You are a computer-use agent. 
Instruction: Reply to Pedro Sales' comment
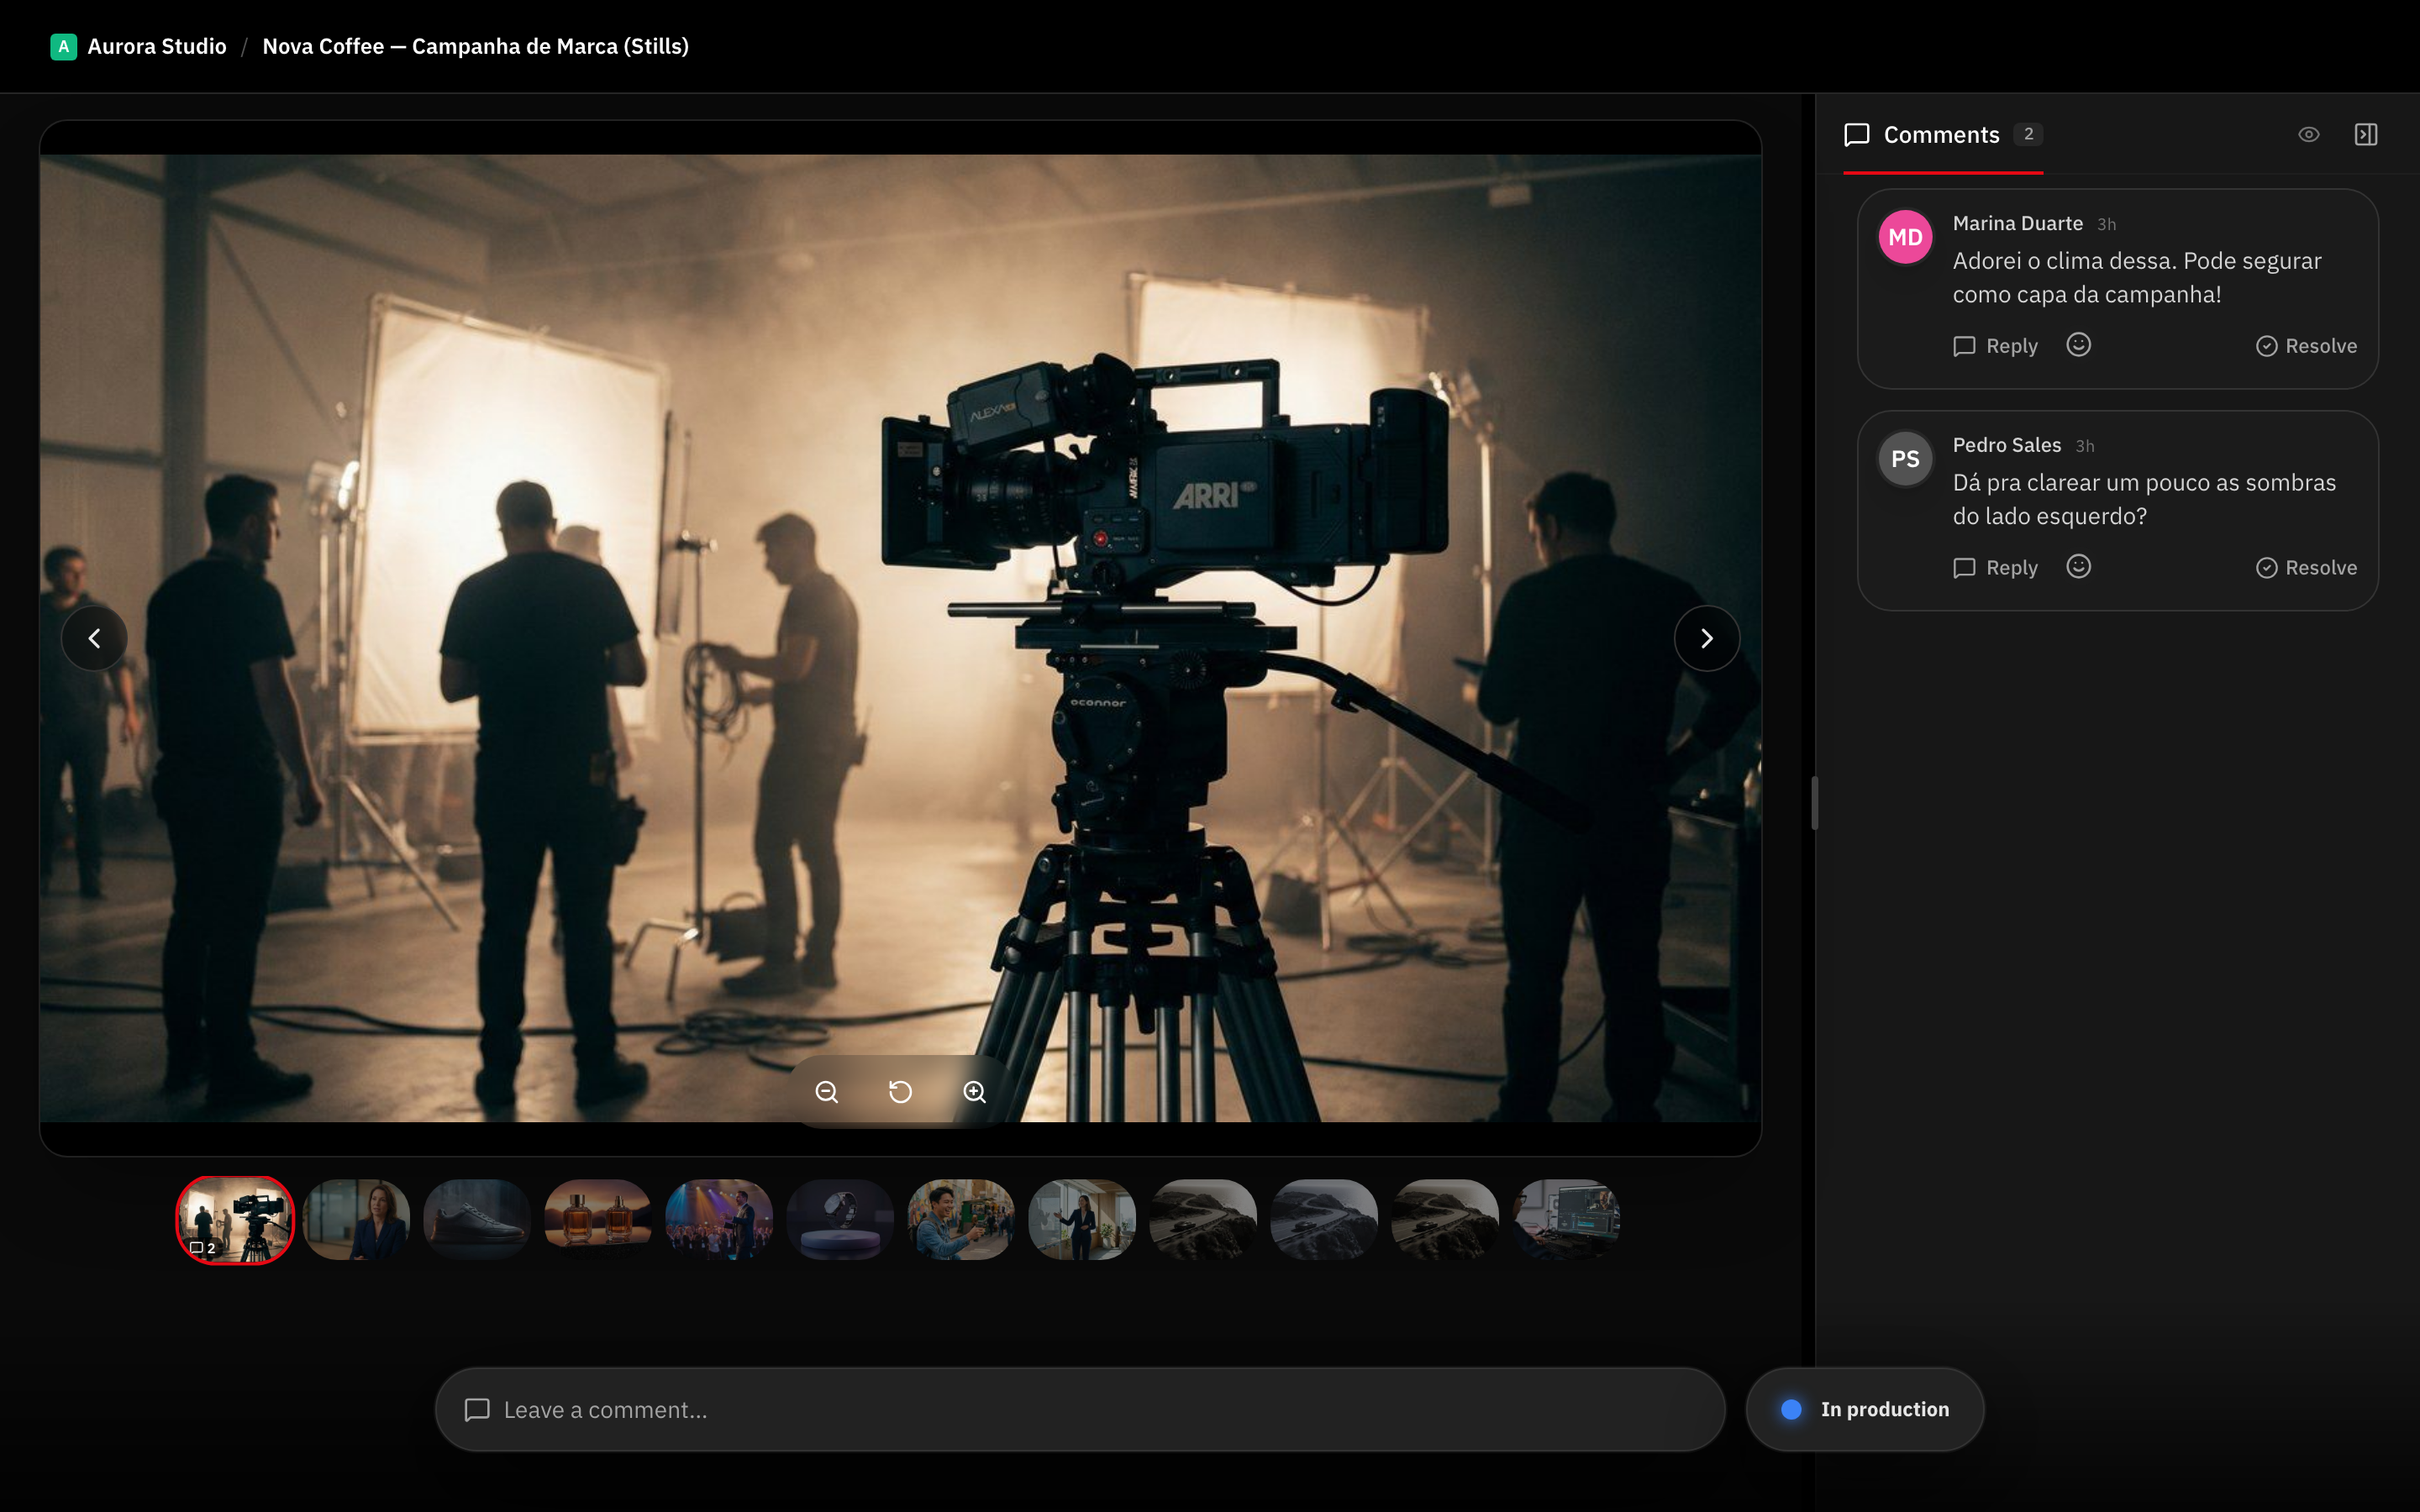click(1995, 568)
